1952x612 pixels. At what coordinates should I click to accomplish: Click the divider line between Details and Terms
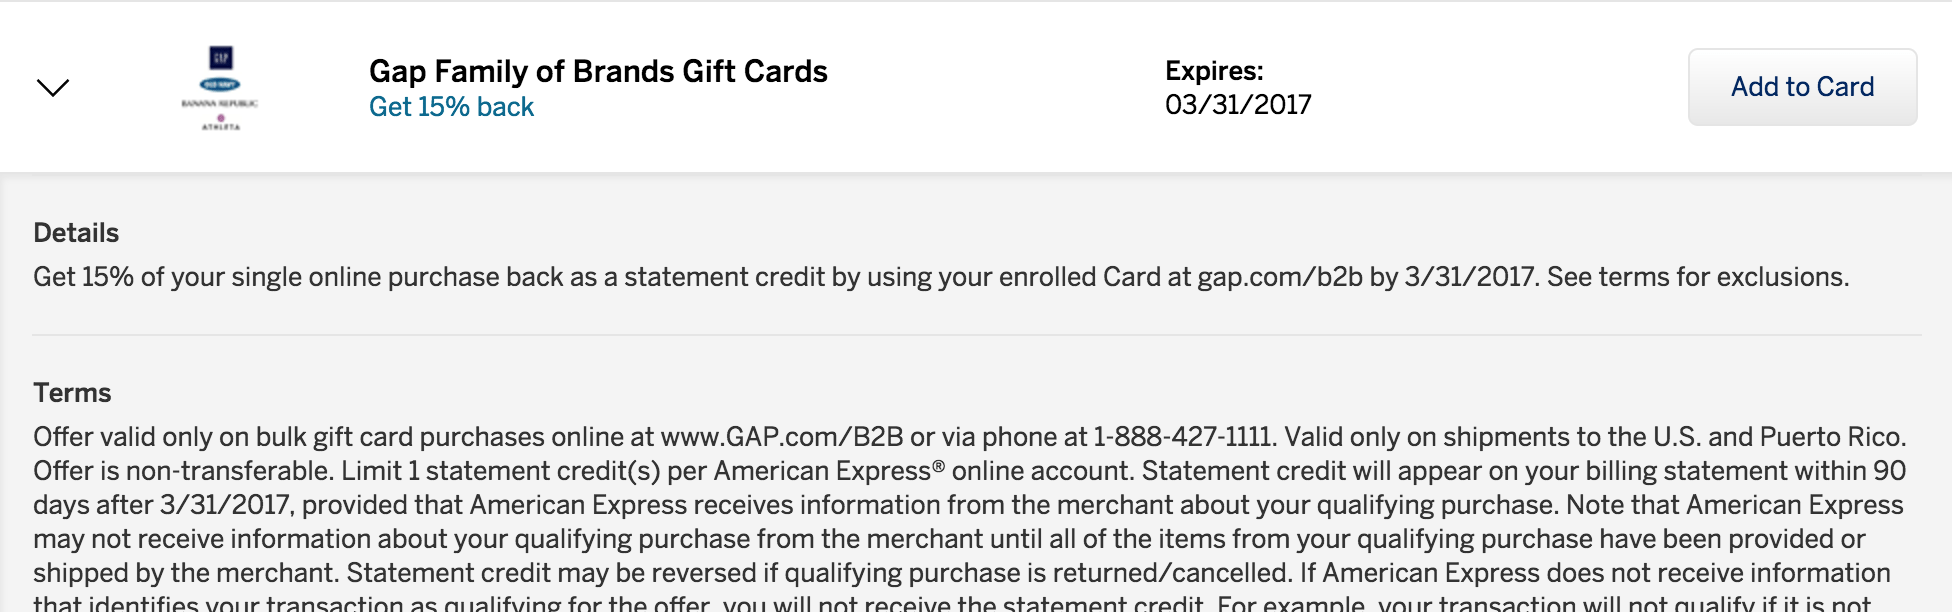(977, 334)
